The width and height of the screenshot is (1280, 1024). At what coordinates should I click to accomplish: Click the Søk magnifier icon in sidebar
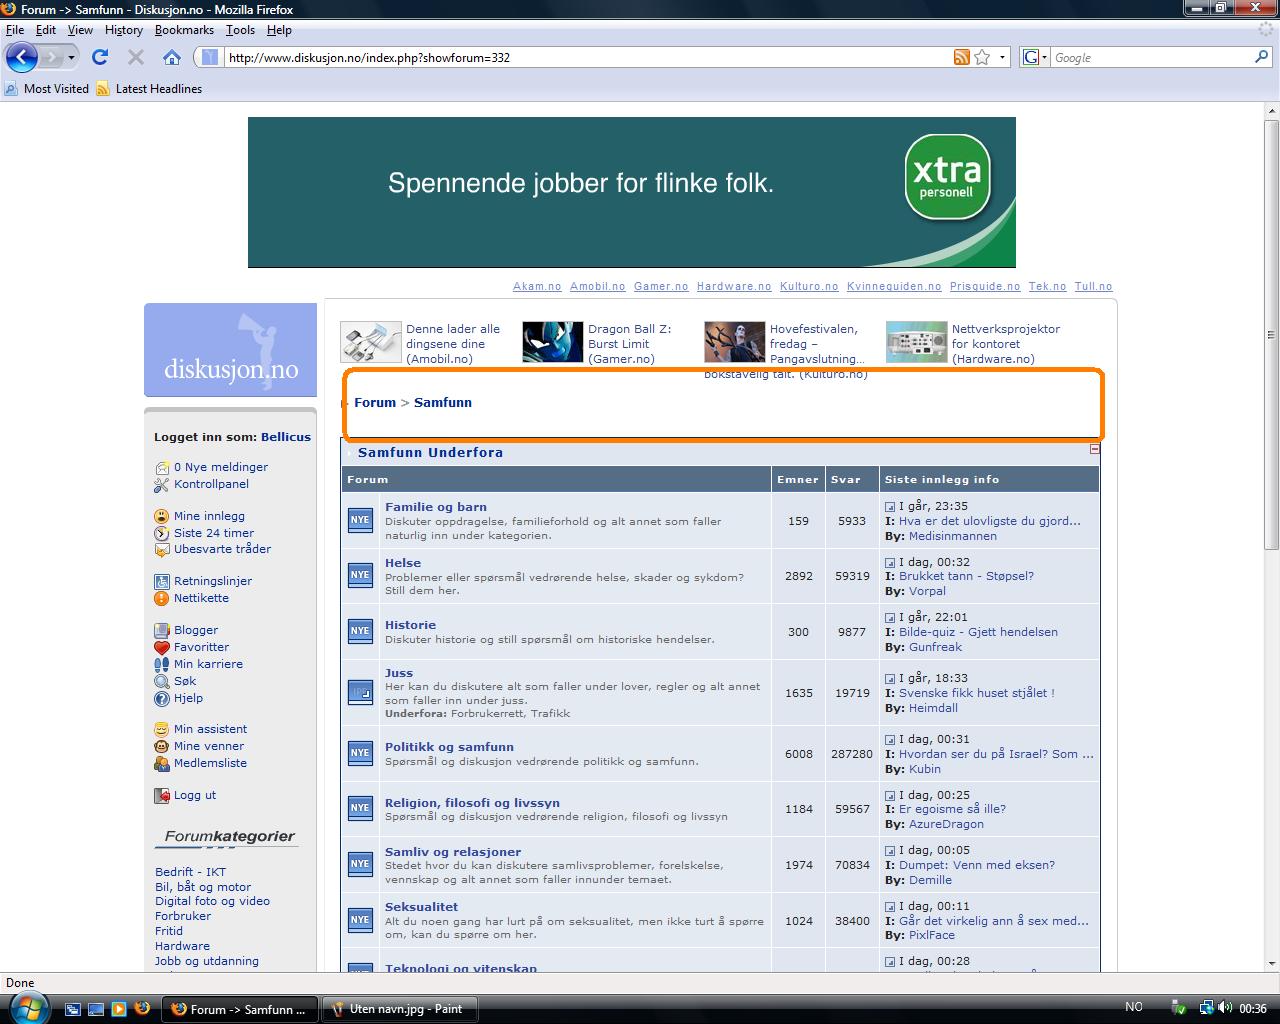pyautogui.click(x=162, y=681)
